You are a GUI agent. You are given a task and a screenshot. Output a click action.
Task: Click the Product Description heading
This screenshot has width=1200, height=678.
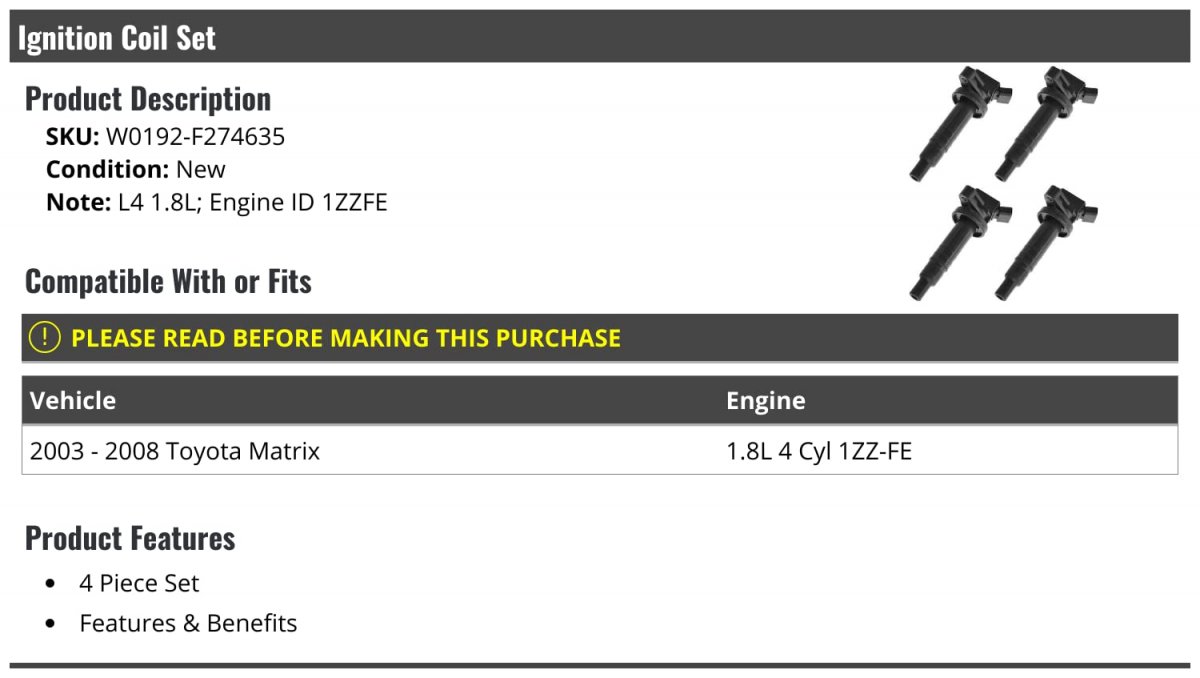point(148,99)
